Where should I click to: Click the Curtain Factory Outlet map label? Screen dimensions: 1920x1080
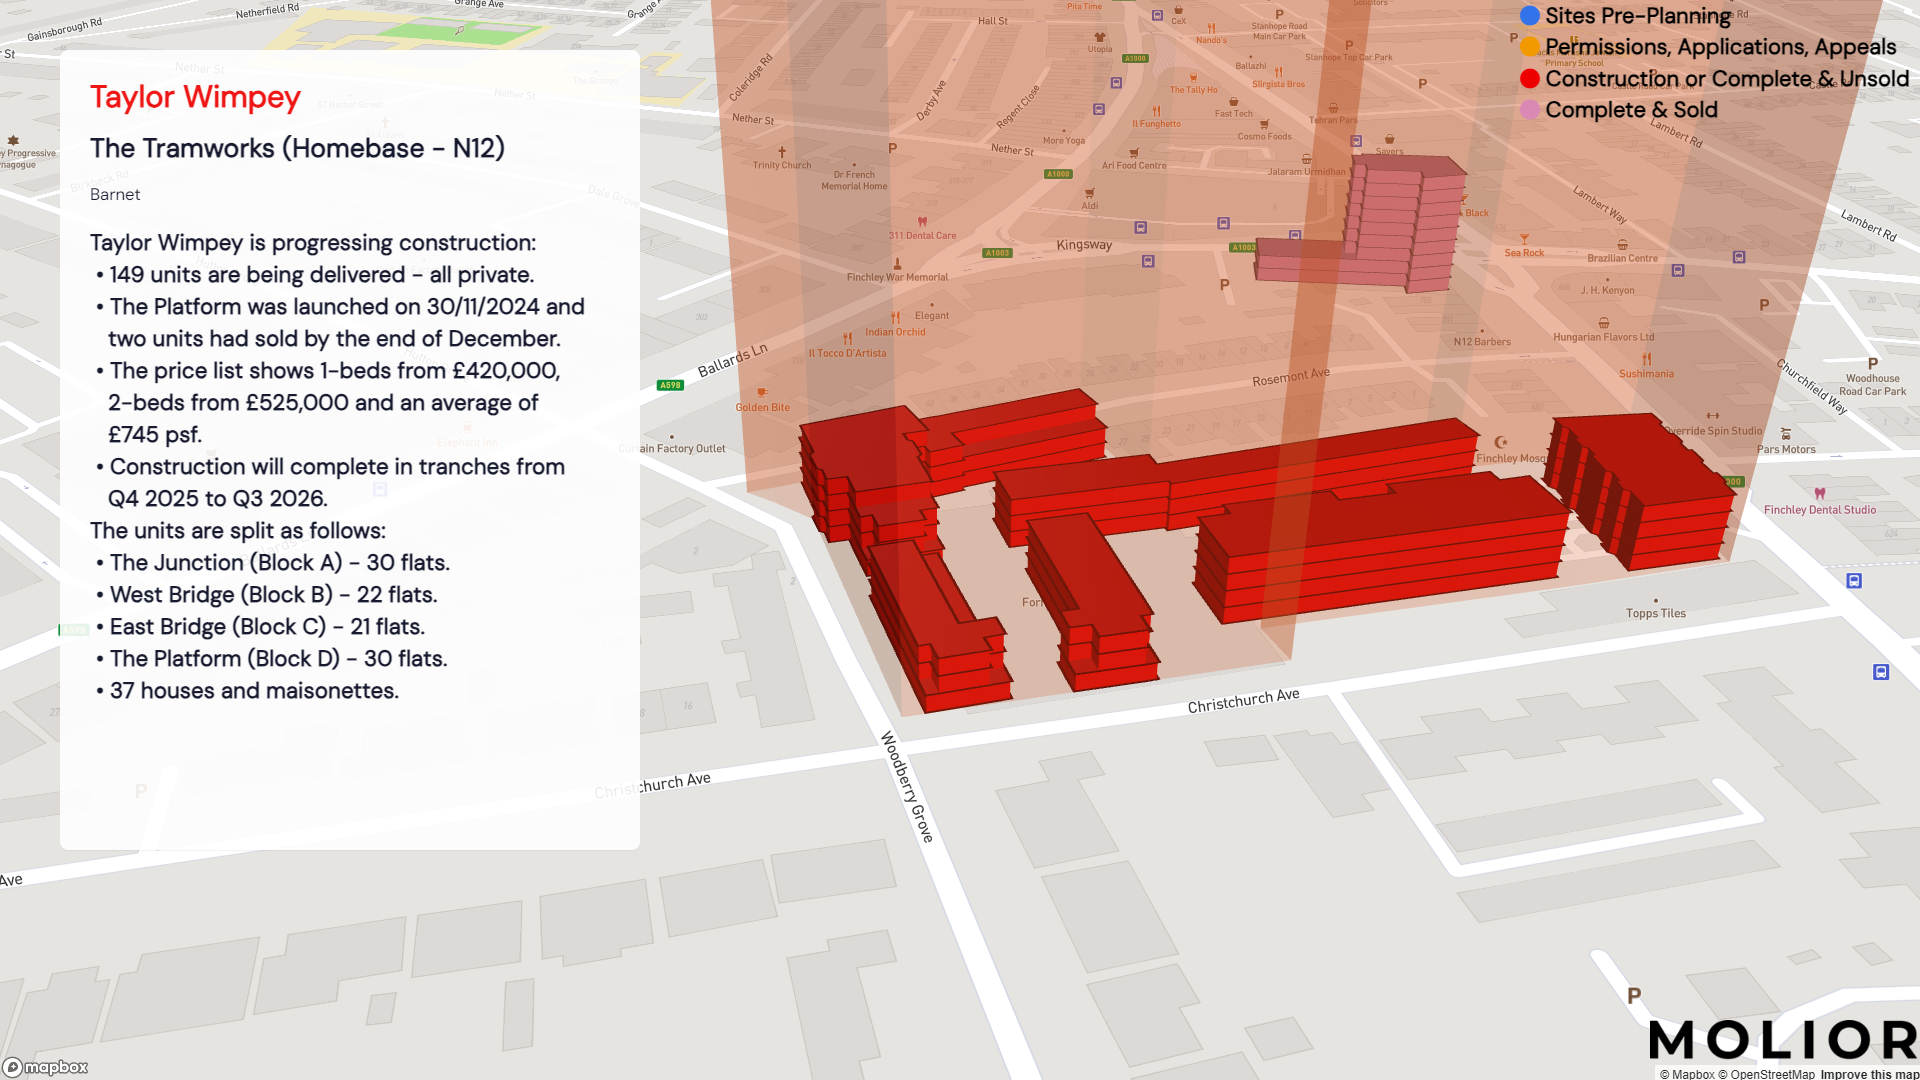673,448
